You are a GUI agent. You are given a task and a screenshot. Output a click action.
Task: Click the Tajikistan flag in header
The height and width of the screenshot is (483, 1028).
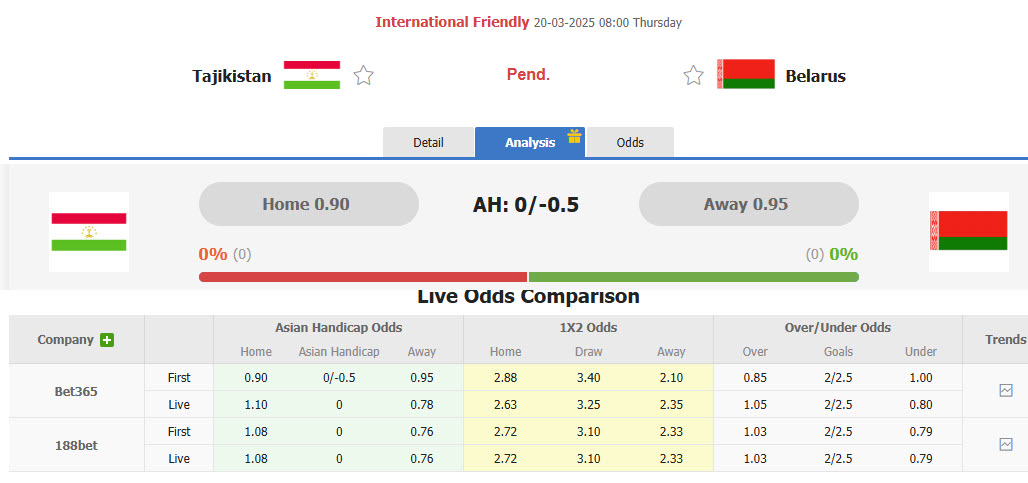click(x=312, y=75)
